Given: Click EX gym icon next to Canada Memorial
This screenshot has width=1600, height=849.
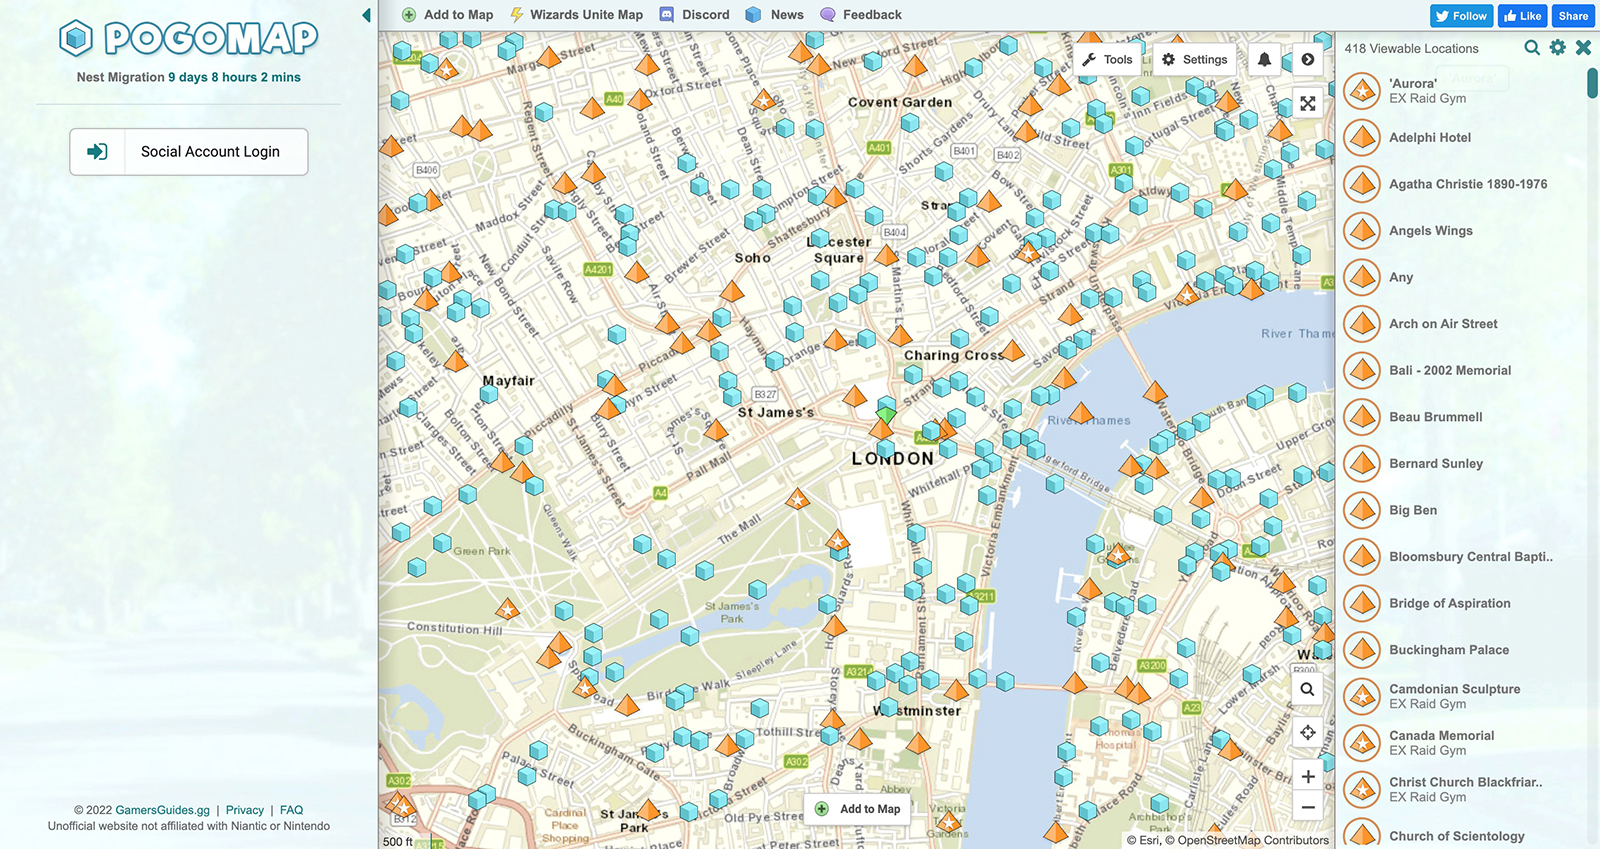Looking at the screenshot, I should click(1362, 743).
